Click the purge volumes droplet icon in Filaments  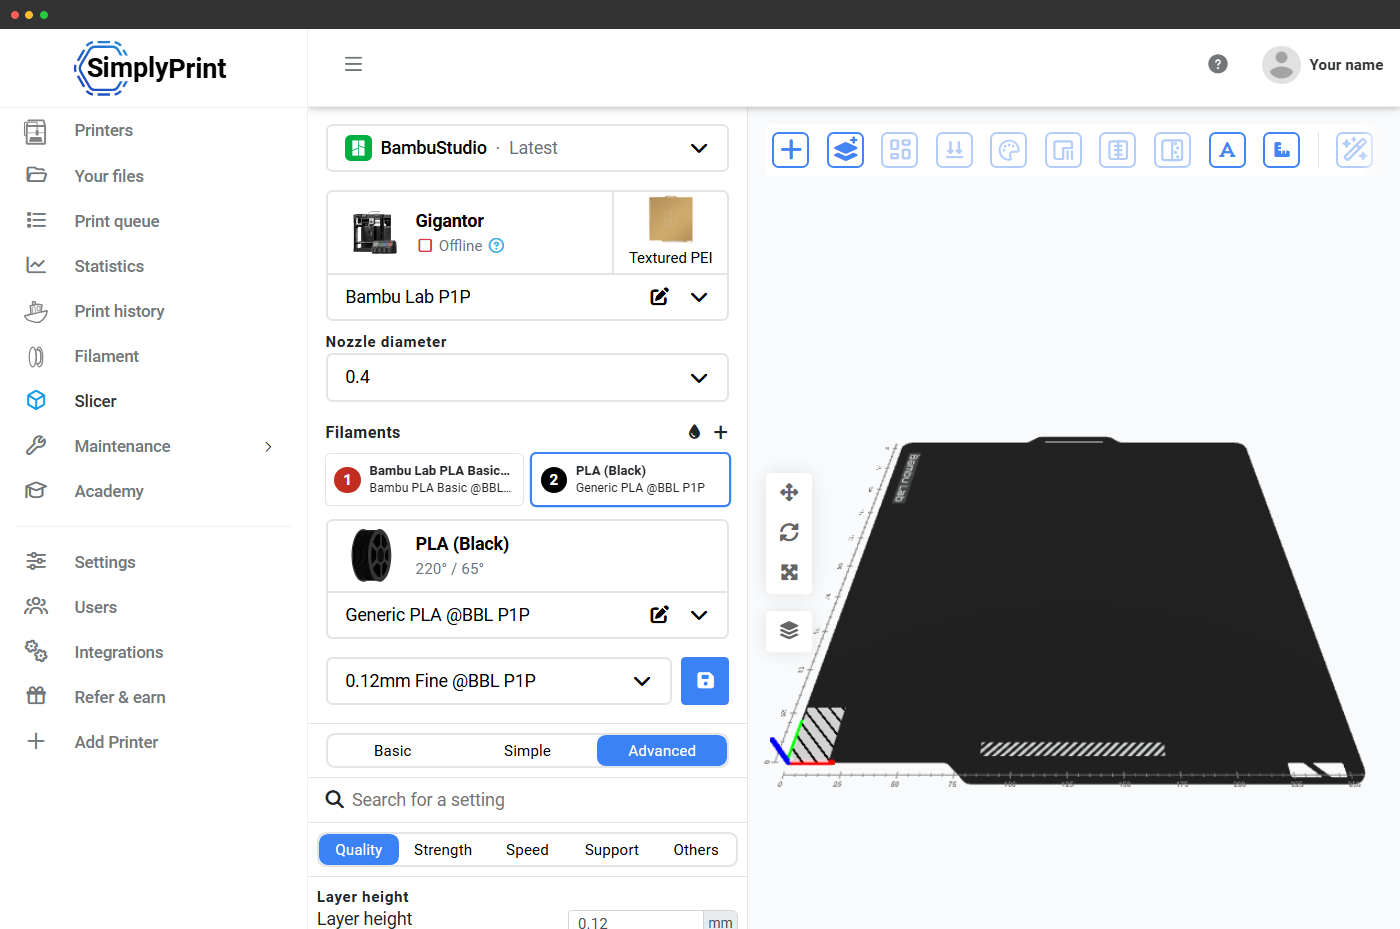tap(694, 432)
